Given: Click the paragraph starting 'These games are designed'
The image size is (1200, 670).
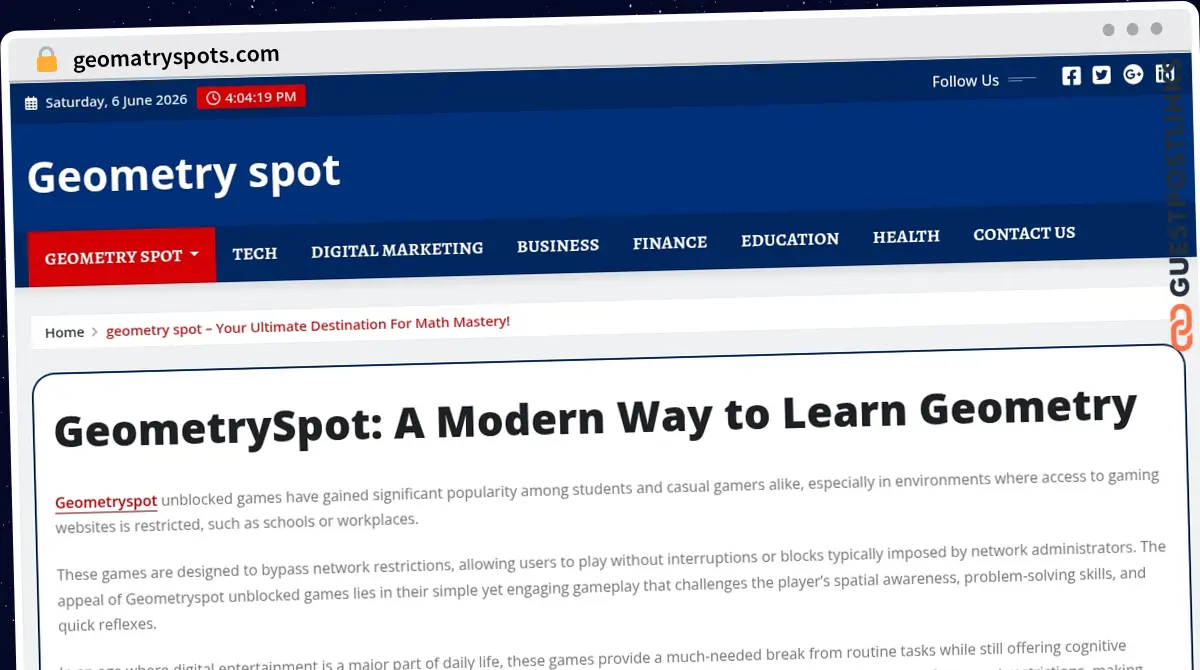Looking at the screenshot, I should [611, 586].
